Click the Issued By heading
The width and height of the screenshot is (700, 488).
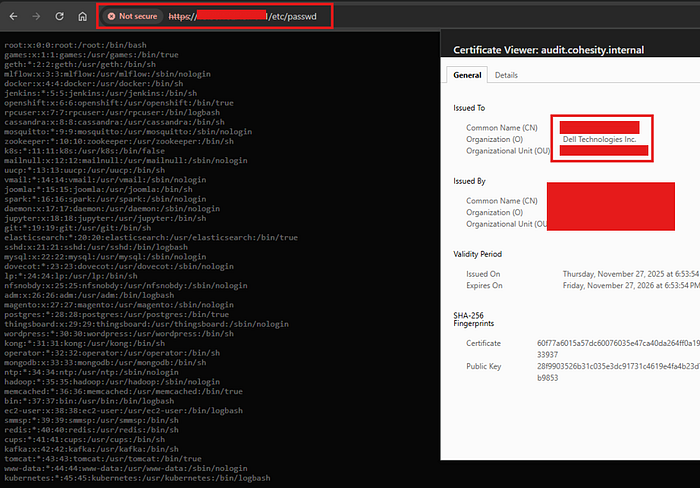point(469,181)
